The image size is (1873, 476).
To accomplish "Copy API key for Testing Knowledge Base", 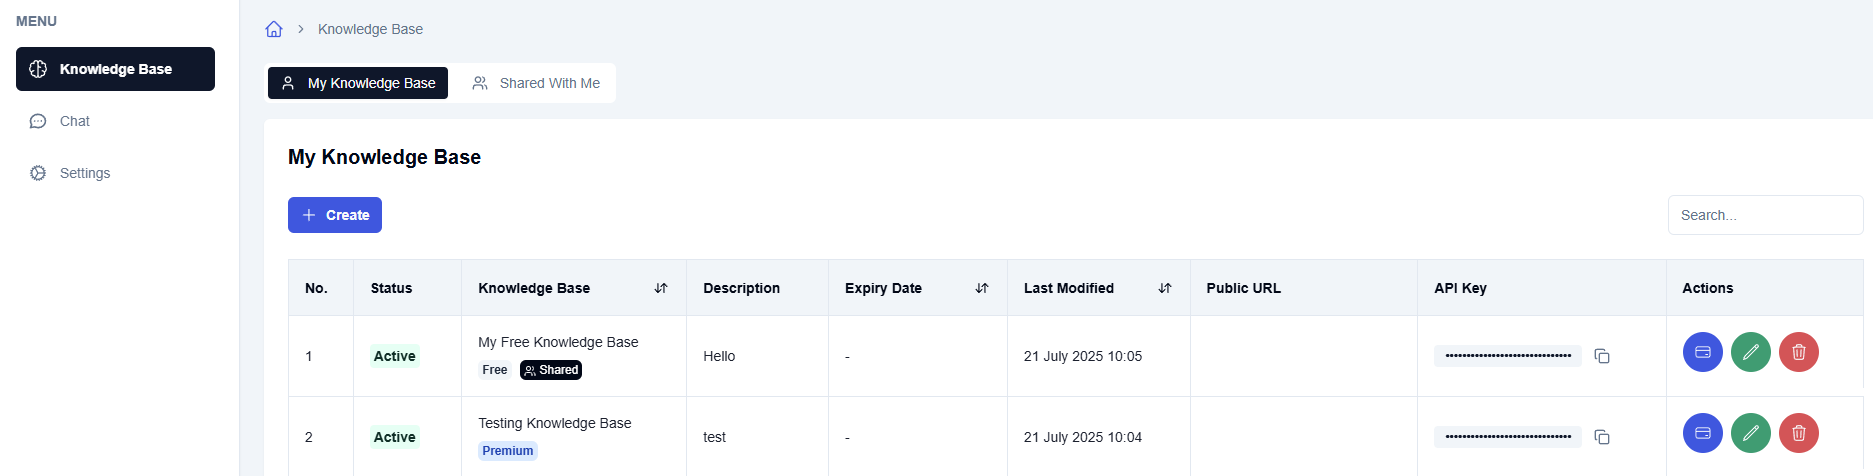I will tap(1602, 437).
